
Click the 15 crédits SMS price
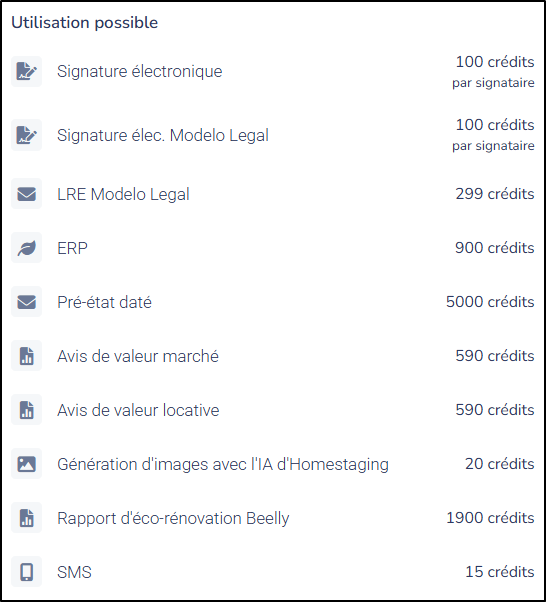[x=500, y=572]
